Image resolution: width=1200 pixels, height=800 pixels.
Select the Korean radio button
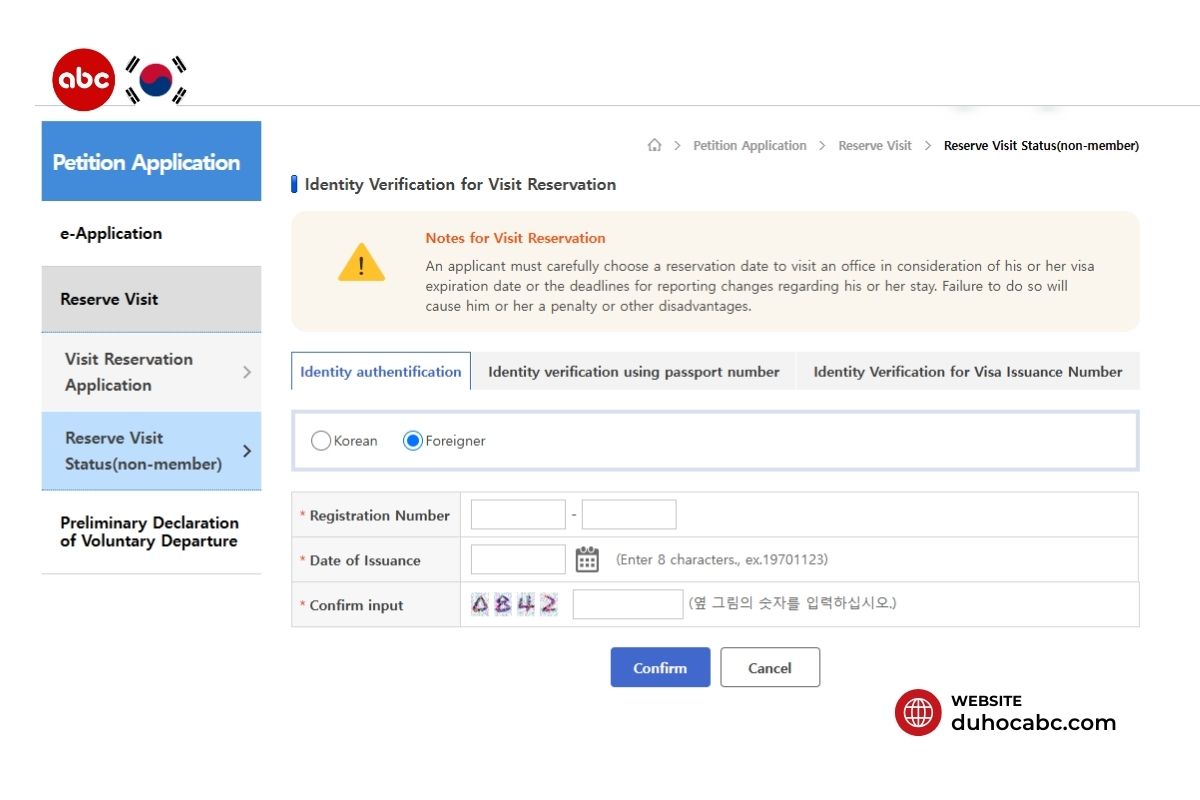pos(321,441)
